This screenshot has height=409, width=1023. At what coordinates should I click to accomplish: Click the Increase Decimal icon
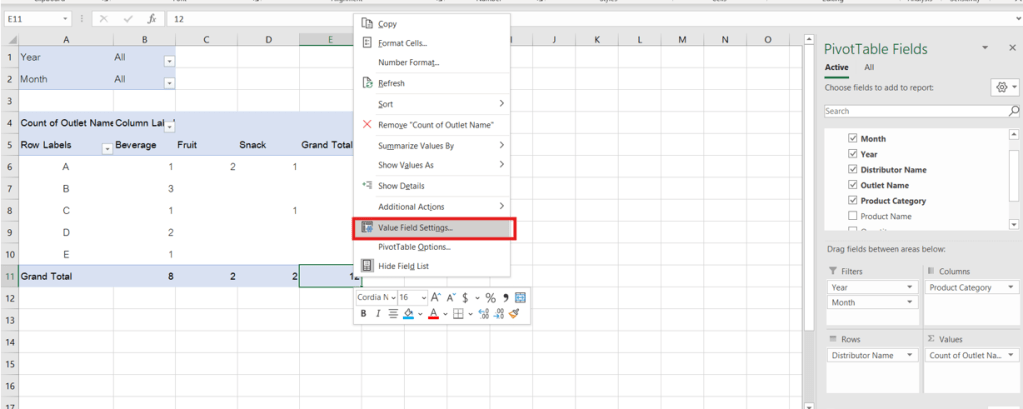483,314
